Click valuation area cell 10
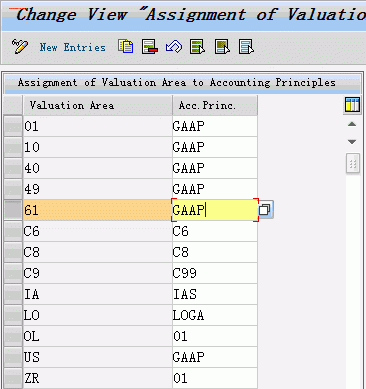366x389 pixels. point(97,147)
